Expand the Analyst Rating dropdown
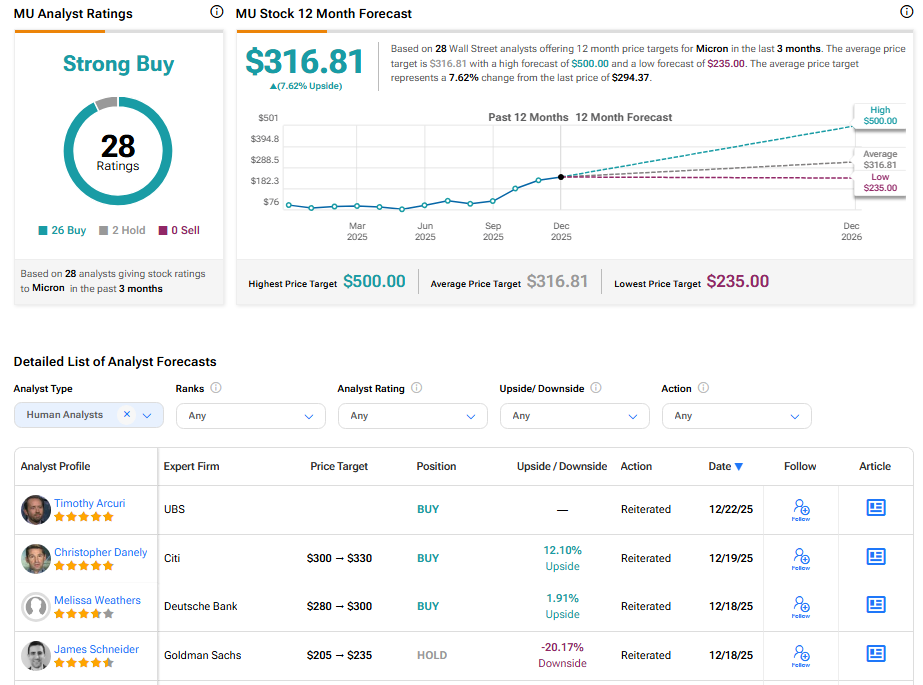The height and width of the screenshot is (685, 923). coord(412,416)
